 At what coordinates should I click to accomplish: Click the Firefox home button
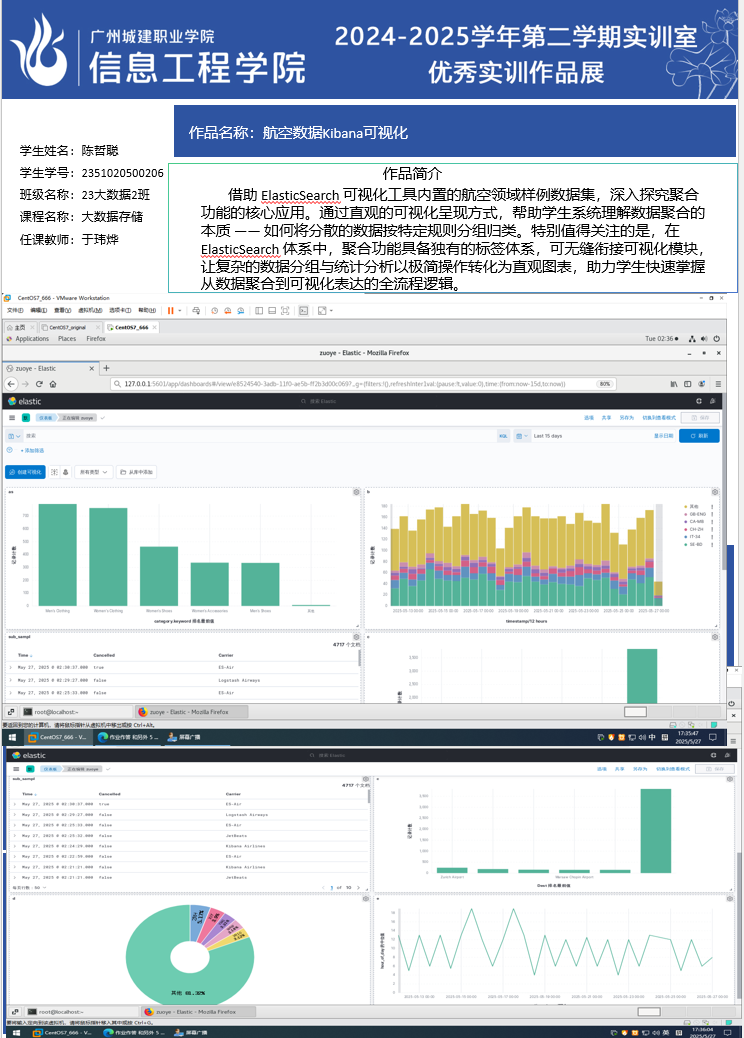[x=53, y=384]
